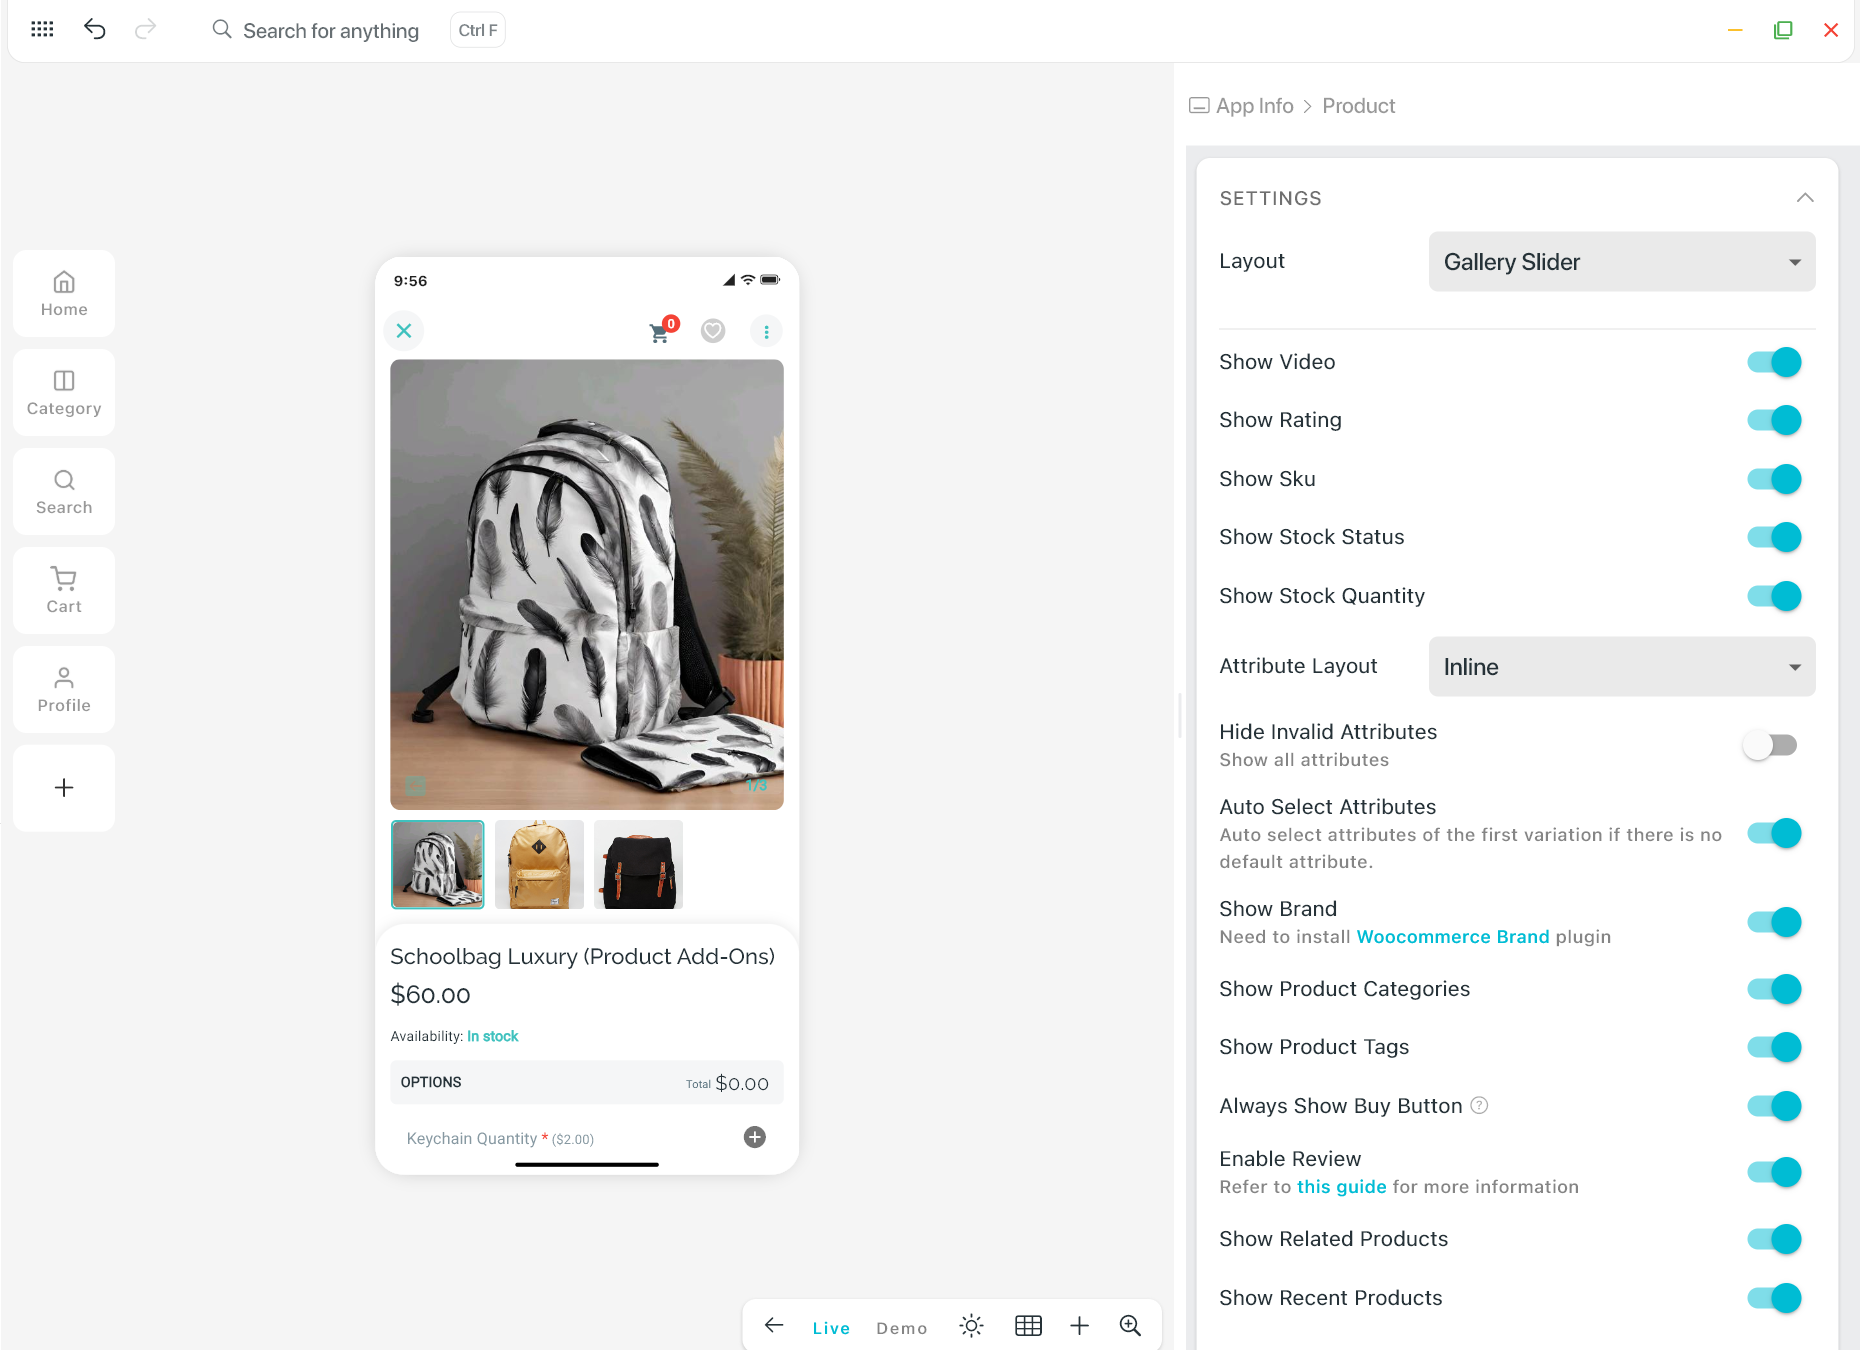This screenshot has height=1350, width=1860.
Task: Open the apps grid menu icon
Action: tap(42, 29)
